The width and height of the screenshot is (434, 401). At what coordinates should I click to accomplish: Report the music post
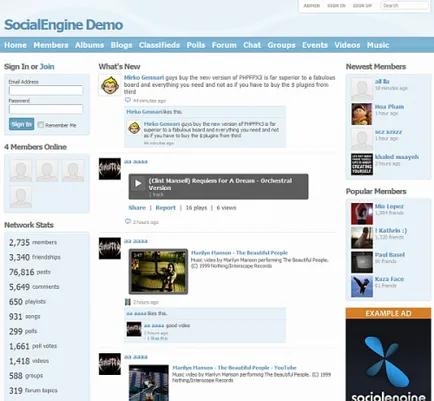(x=165, y=208)
